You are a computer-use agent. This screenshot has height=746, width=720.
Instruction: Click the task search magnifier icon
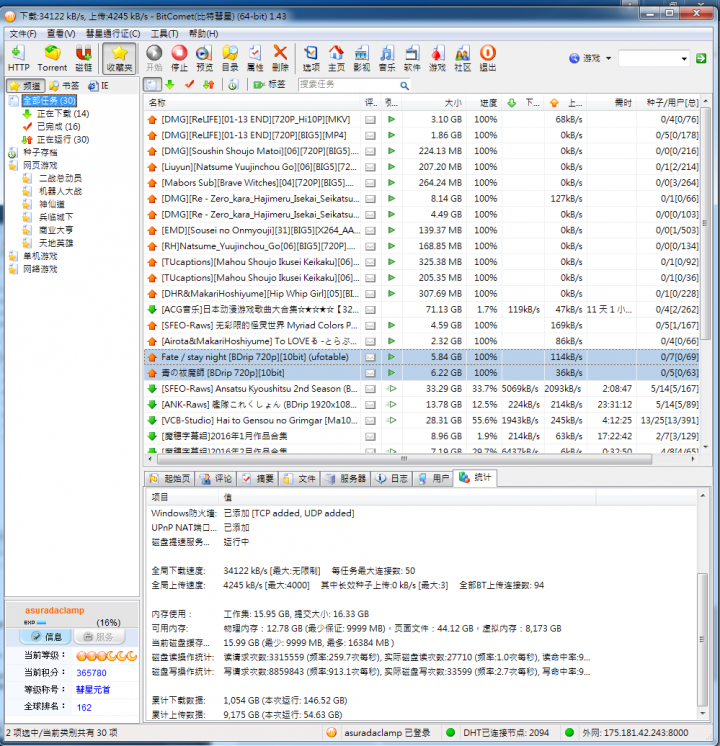[404, 85]
